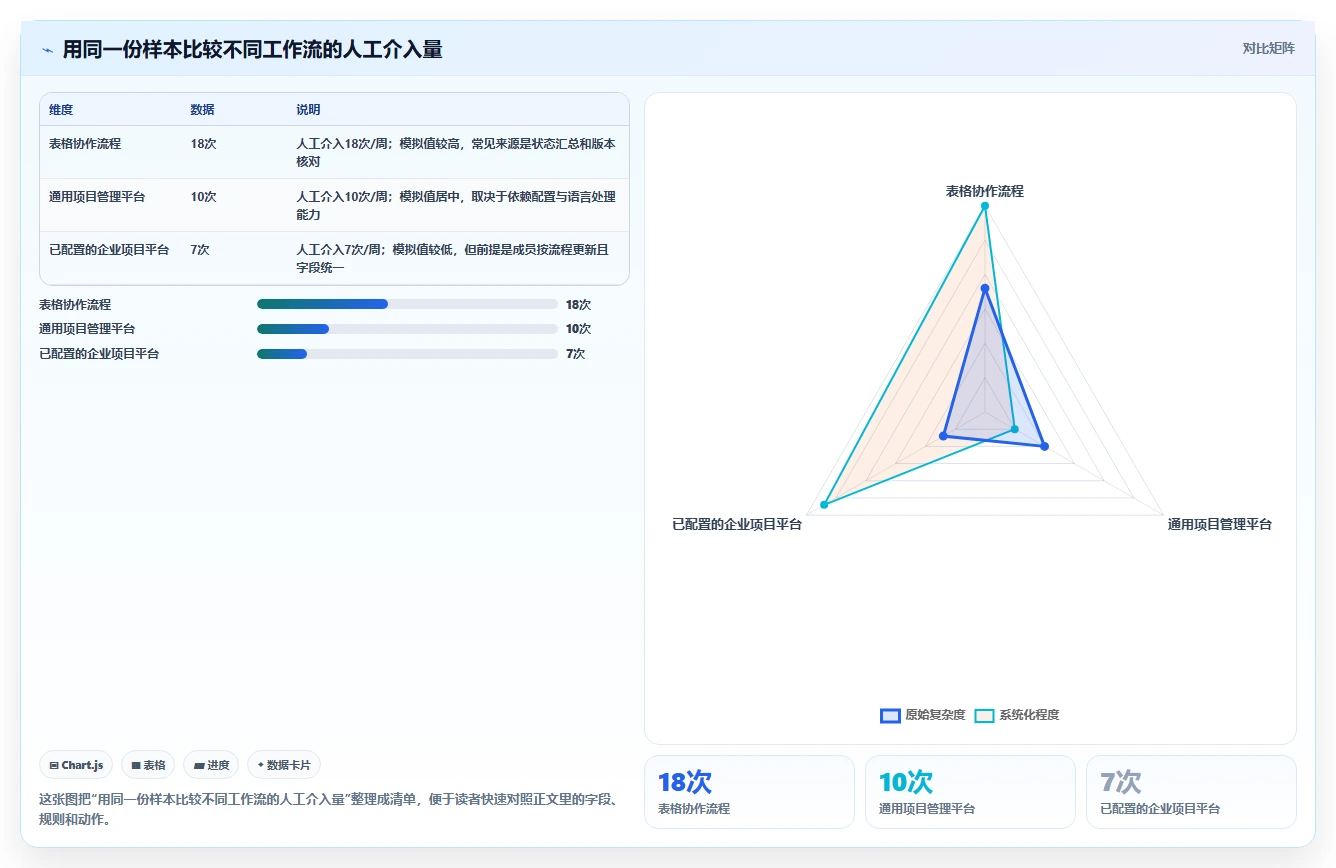
Task: Click 18次 value beside the first progress bar
Action: coord(578,304)
